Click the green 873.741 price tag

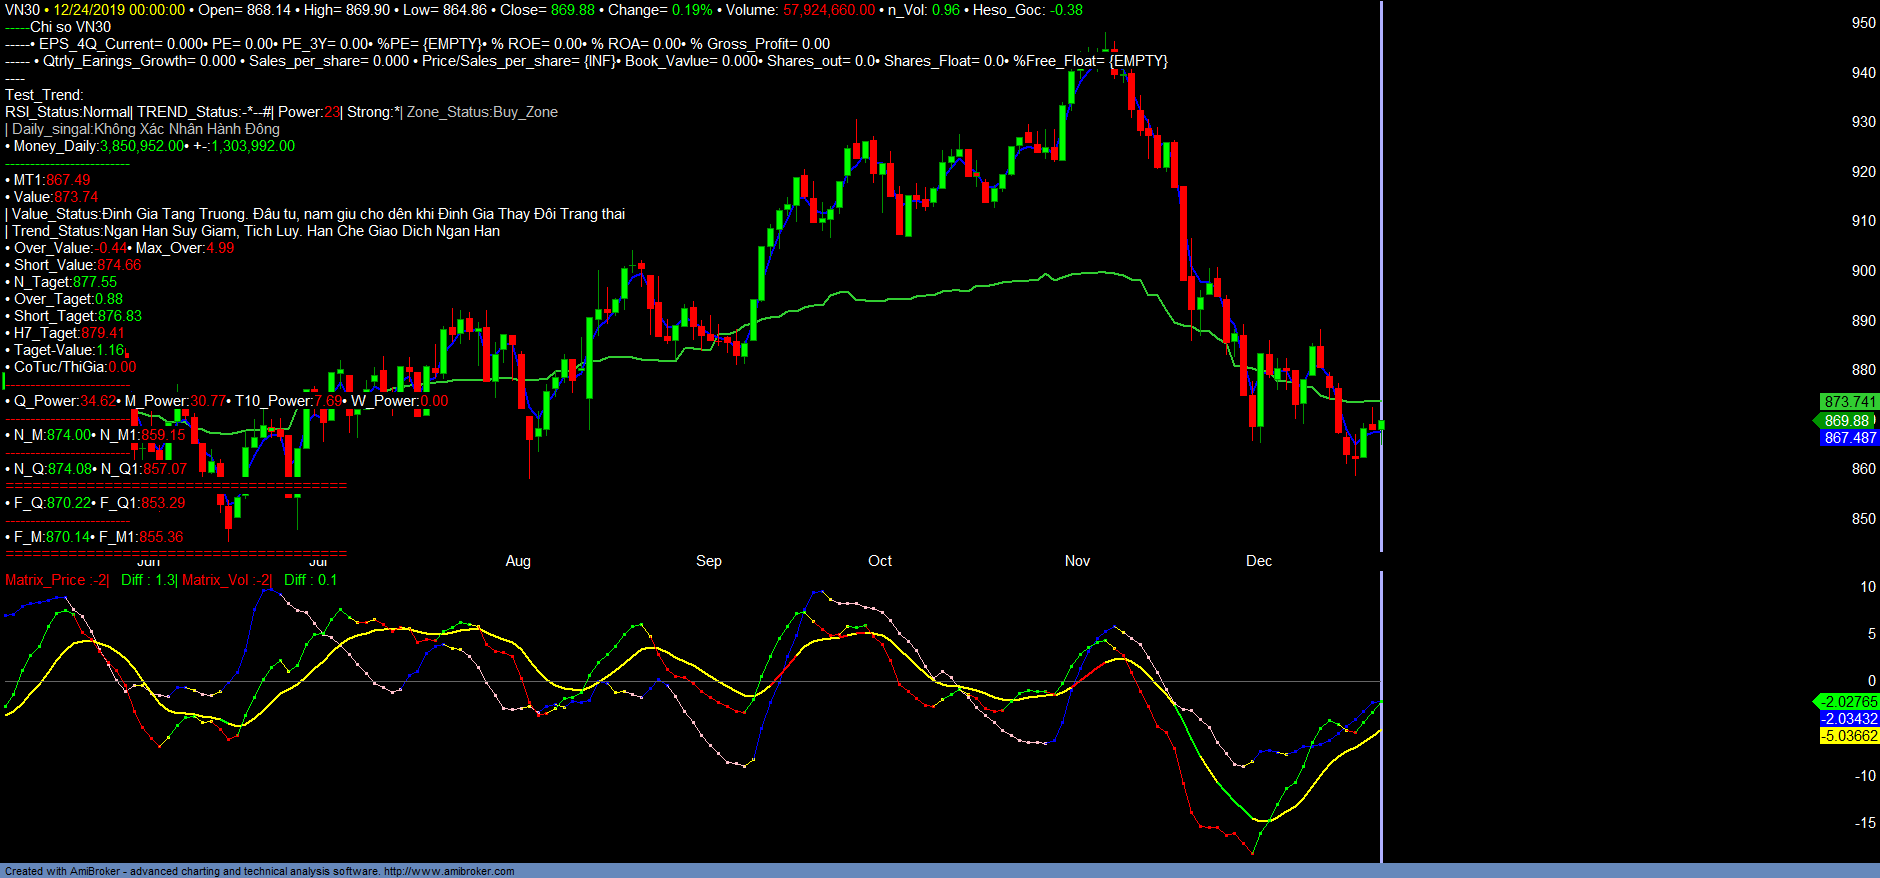[1849, 402]
